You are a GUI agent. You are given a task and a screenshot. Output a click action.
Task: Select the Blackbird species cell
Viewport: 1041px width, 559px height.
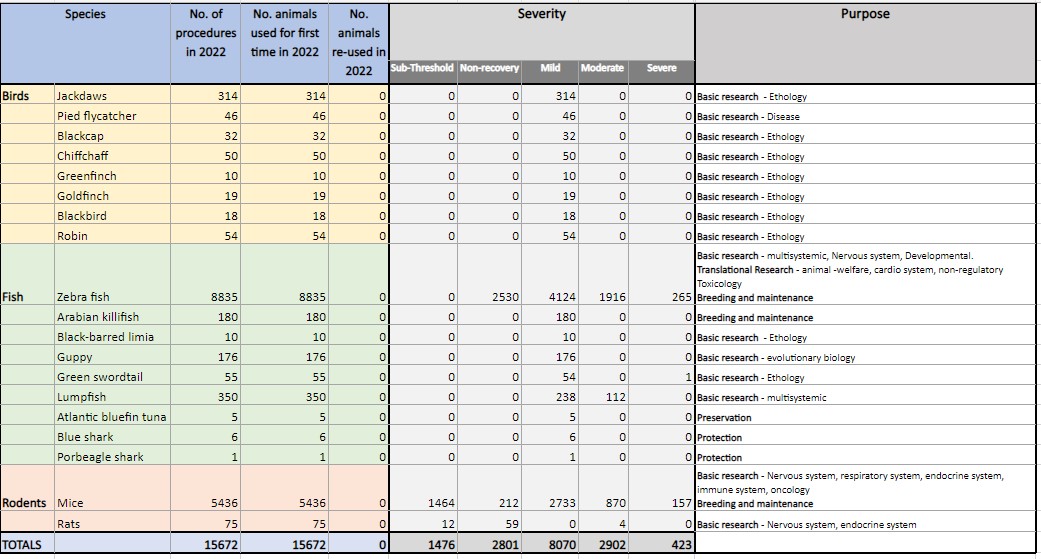pyautogui.click(x=112, y=215)
